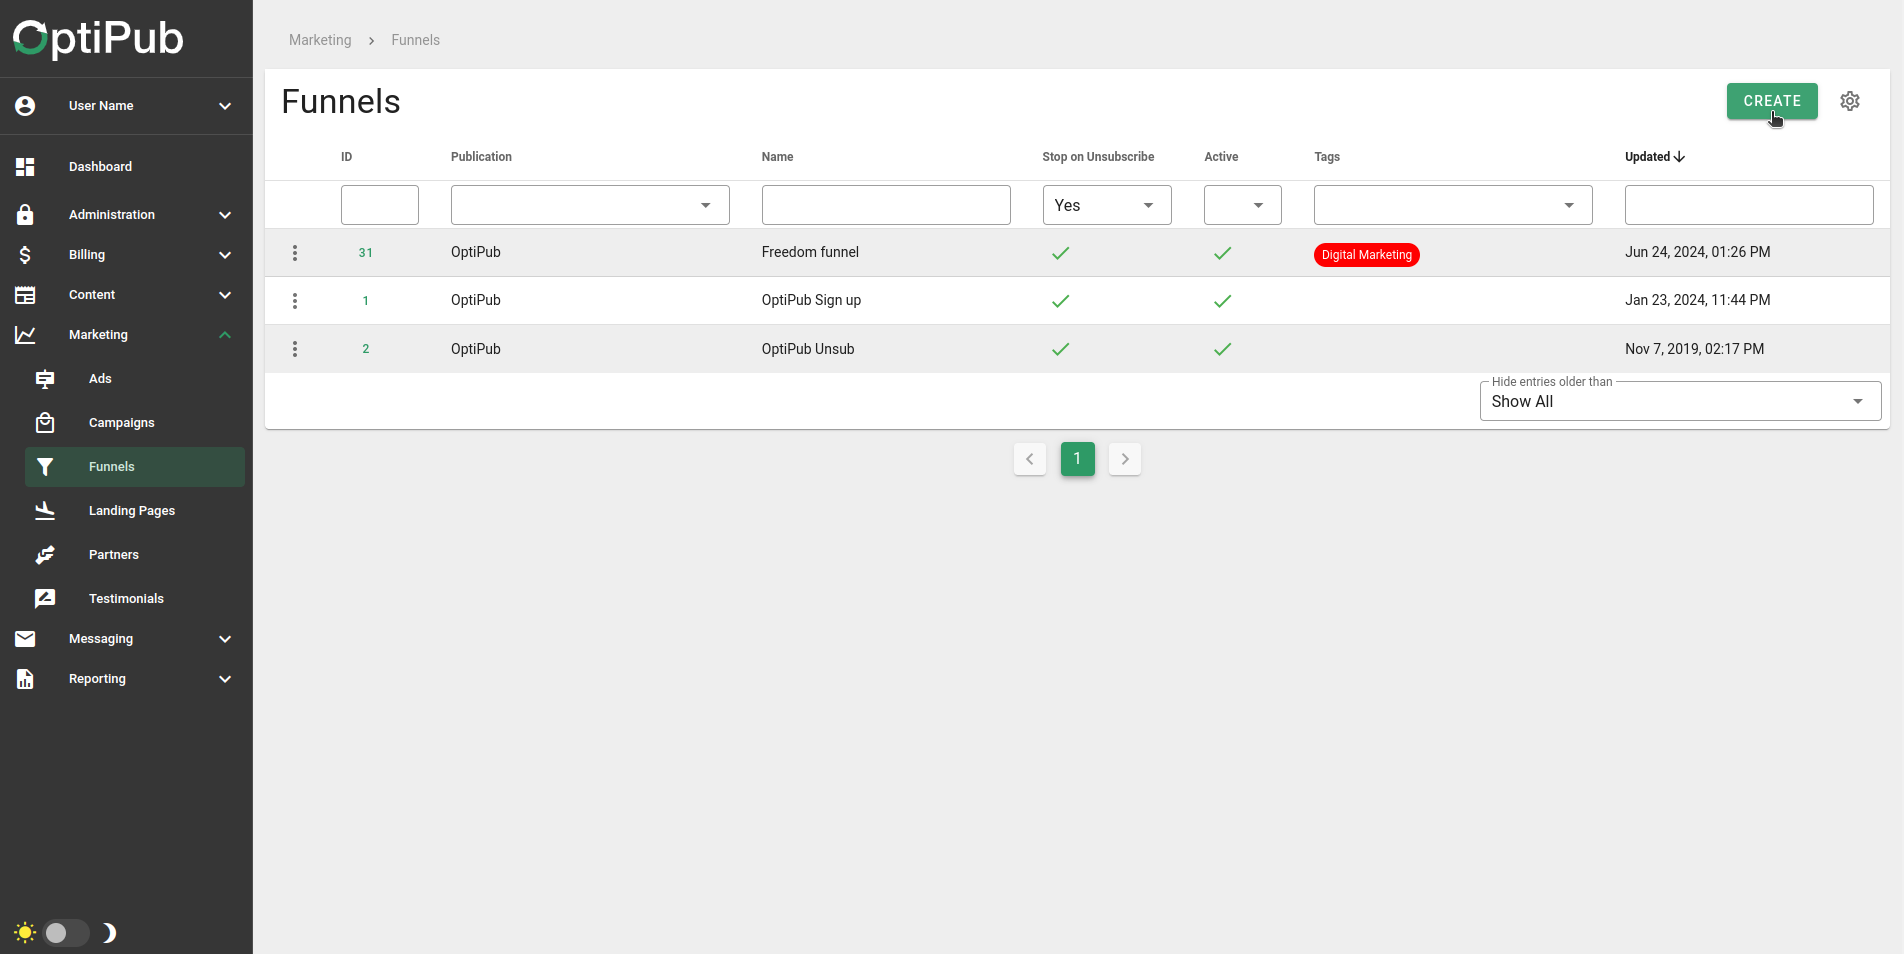
Task: Select page 1 in pagination
Action: 1077,459
